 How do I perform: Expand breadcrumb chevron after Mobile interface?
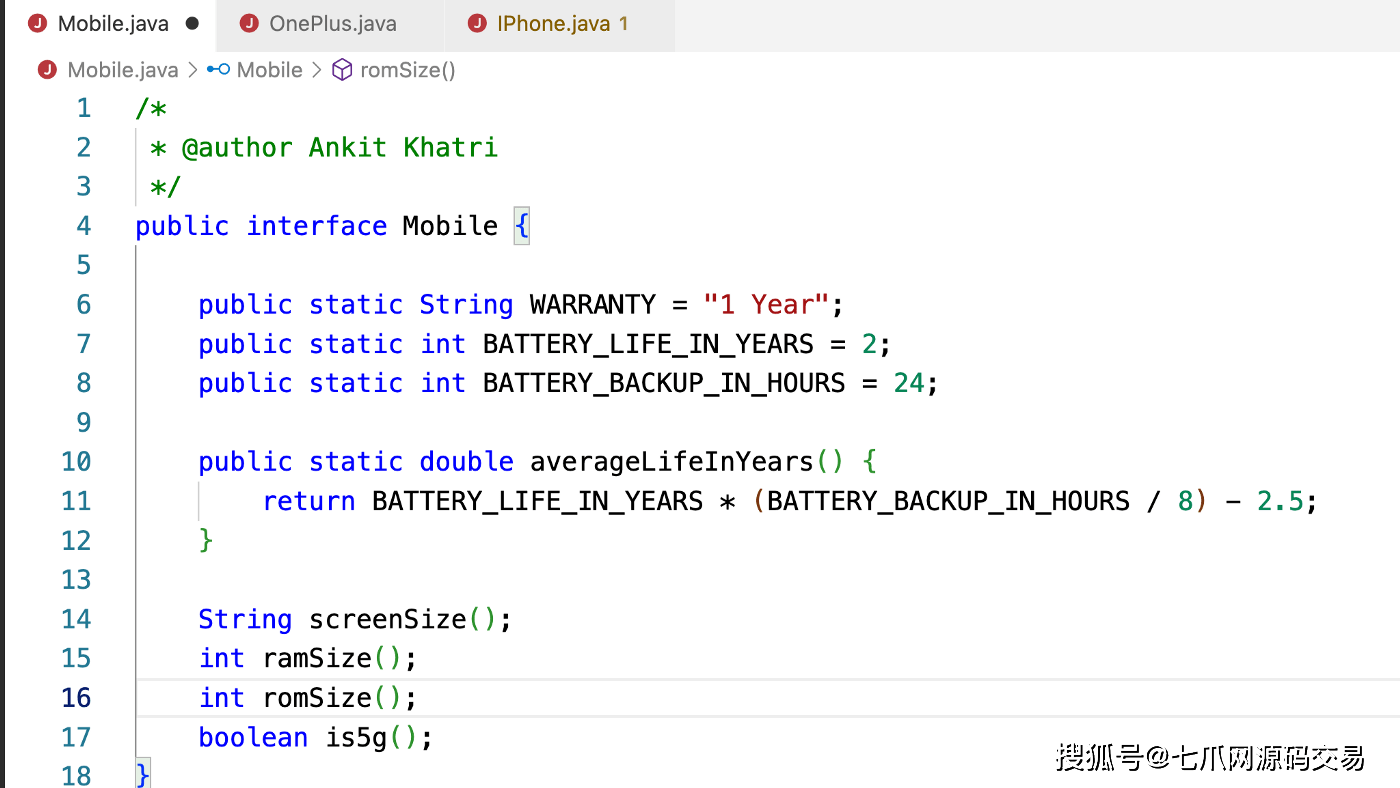pyautogui.click(x=317, y=70)
